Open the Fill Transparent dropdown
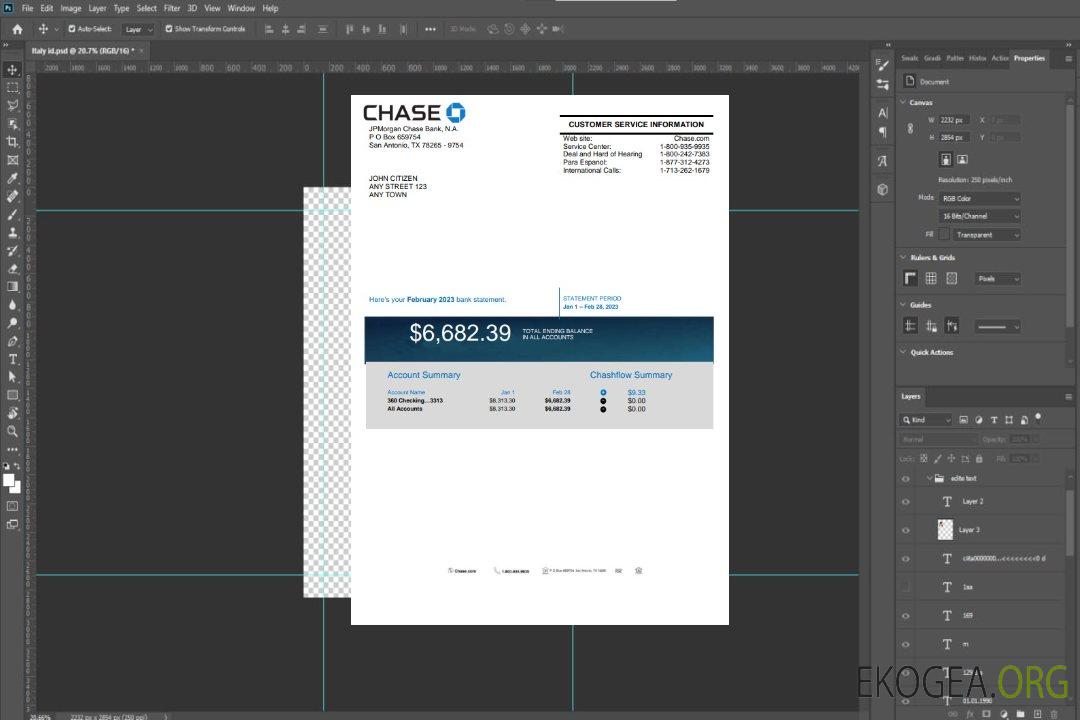The width and height of the screenshot is (1080, 720). (986, 235)
